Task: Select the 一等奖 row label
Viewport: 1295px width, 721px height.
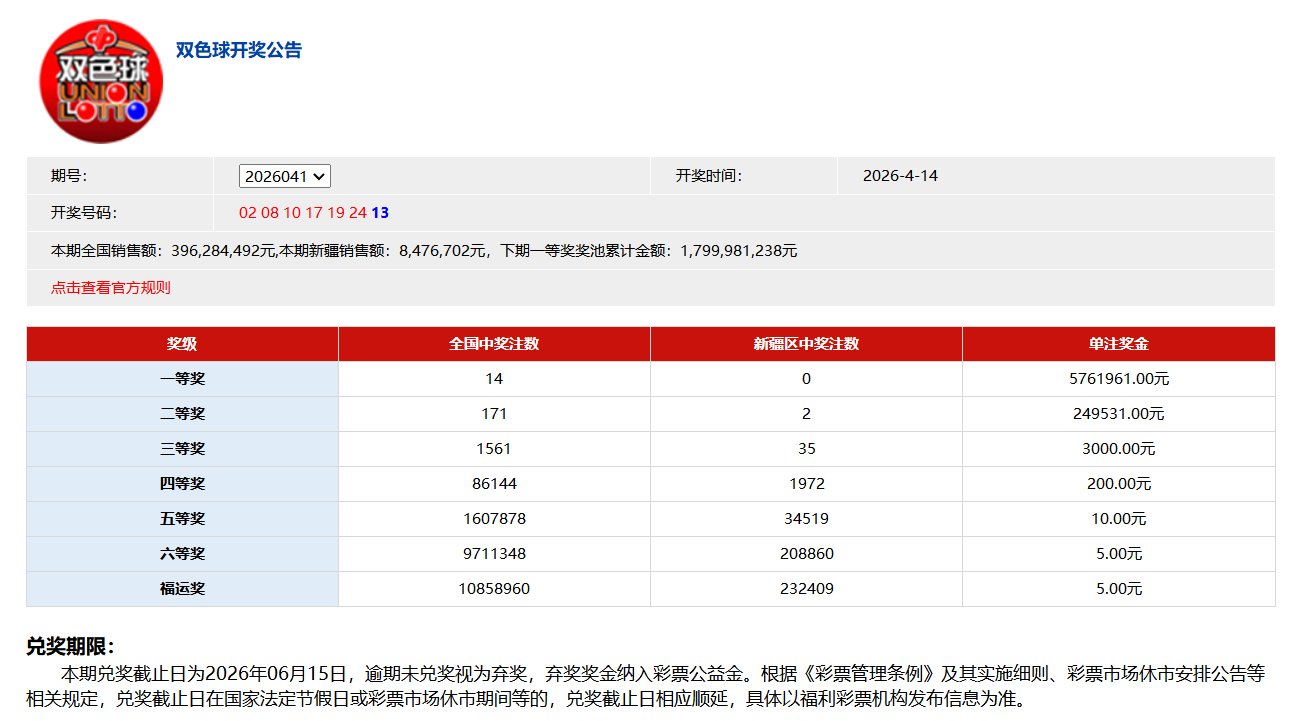Action: click(x=182, y=379)
